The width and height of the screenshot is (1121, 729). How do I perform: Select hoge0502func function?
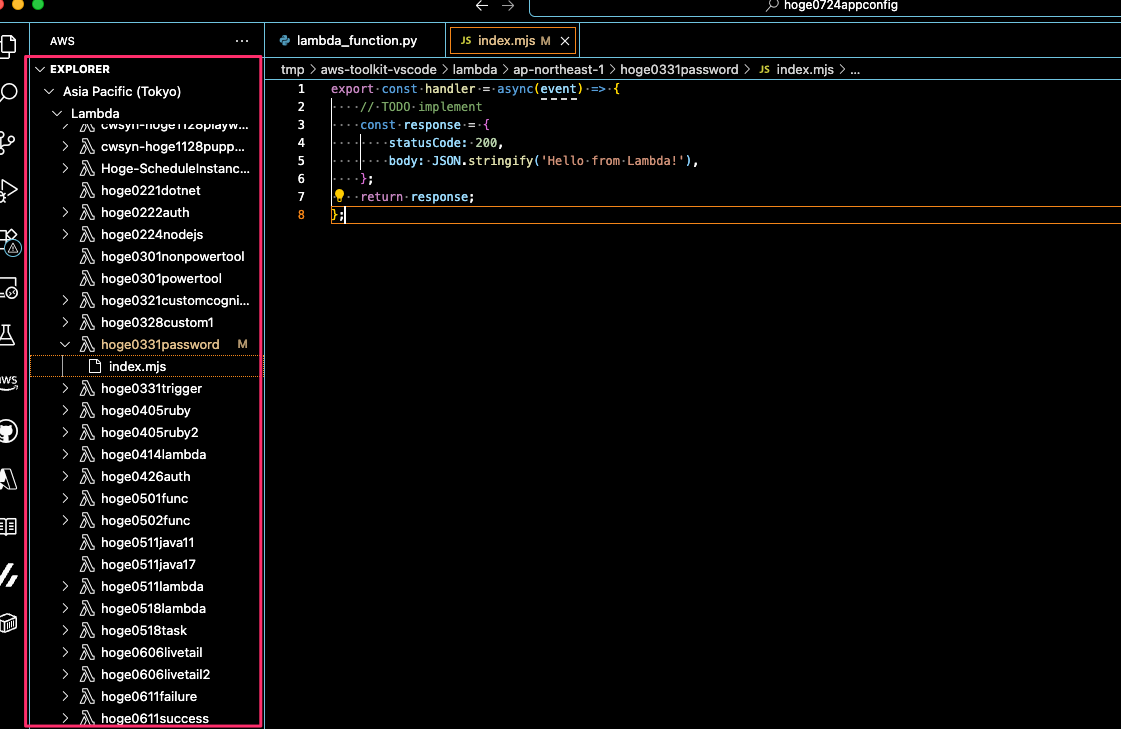tap(146, 520)
